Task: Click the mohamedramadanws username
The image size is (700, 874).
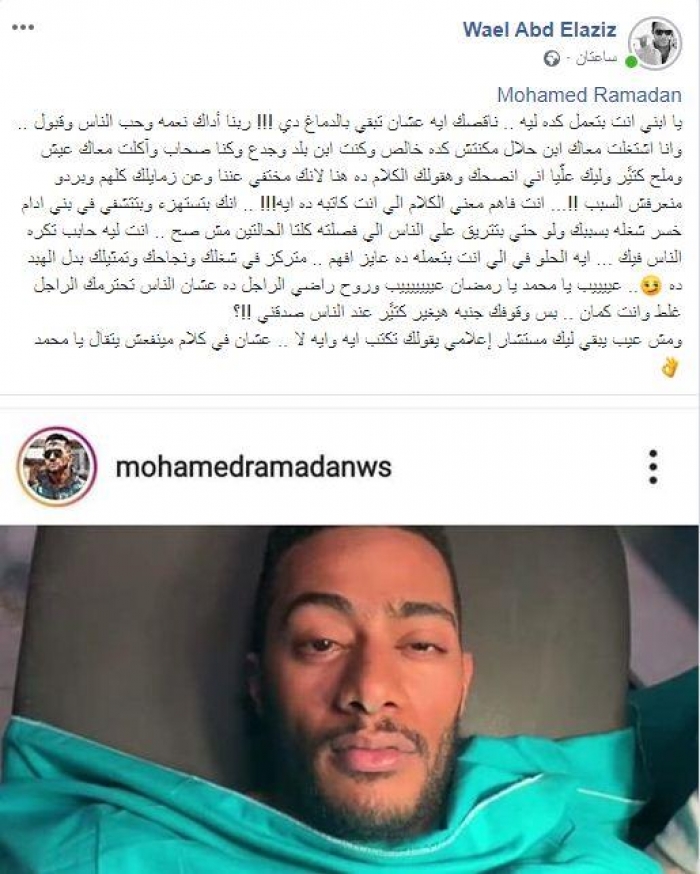Action: pos(253,467)
